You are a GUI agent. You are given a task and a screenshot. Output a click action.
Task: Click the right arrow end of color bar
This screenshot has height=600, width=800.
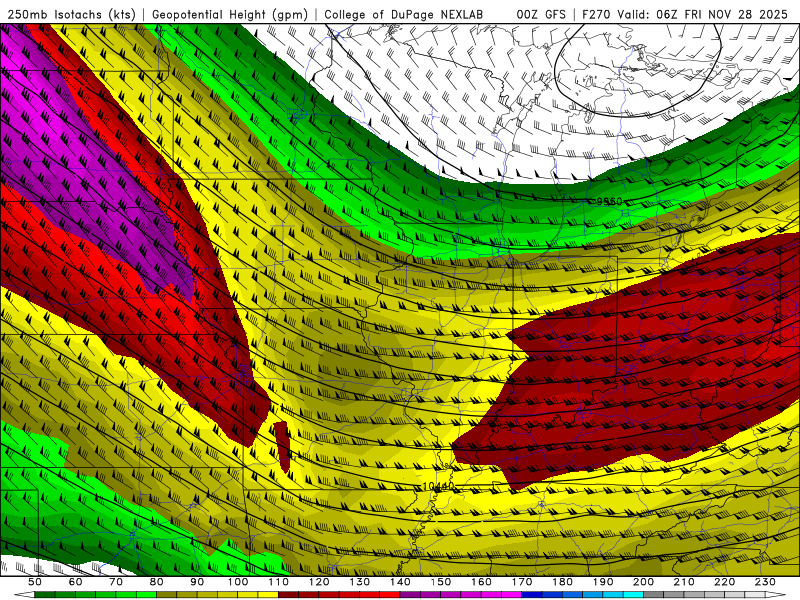click(x=776, y=595)
